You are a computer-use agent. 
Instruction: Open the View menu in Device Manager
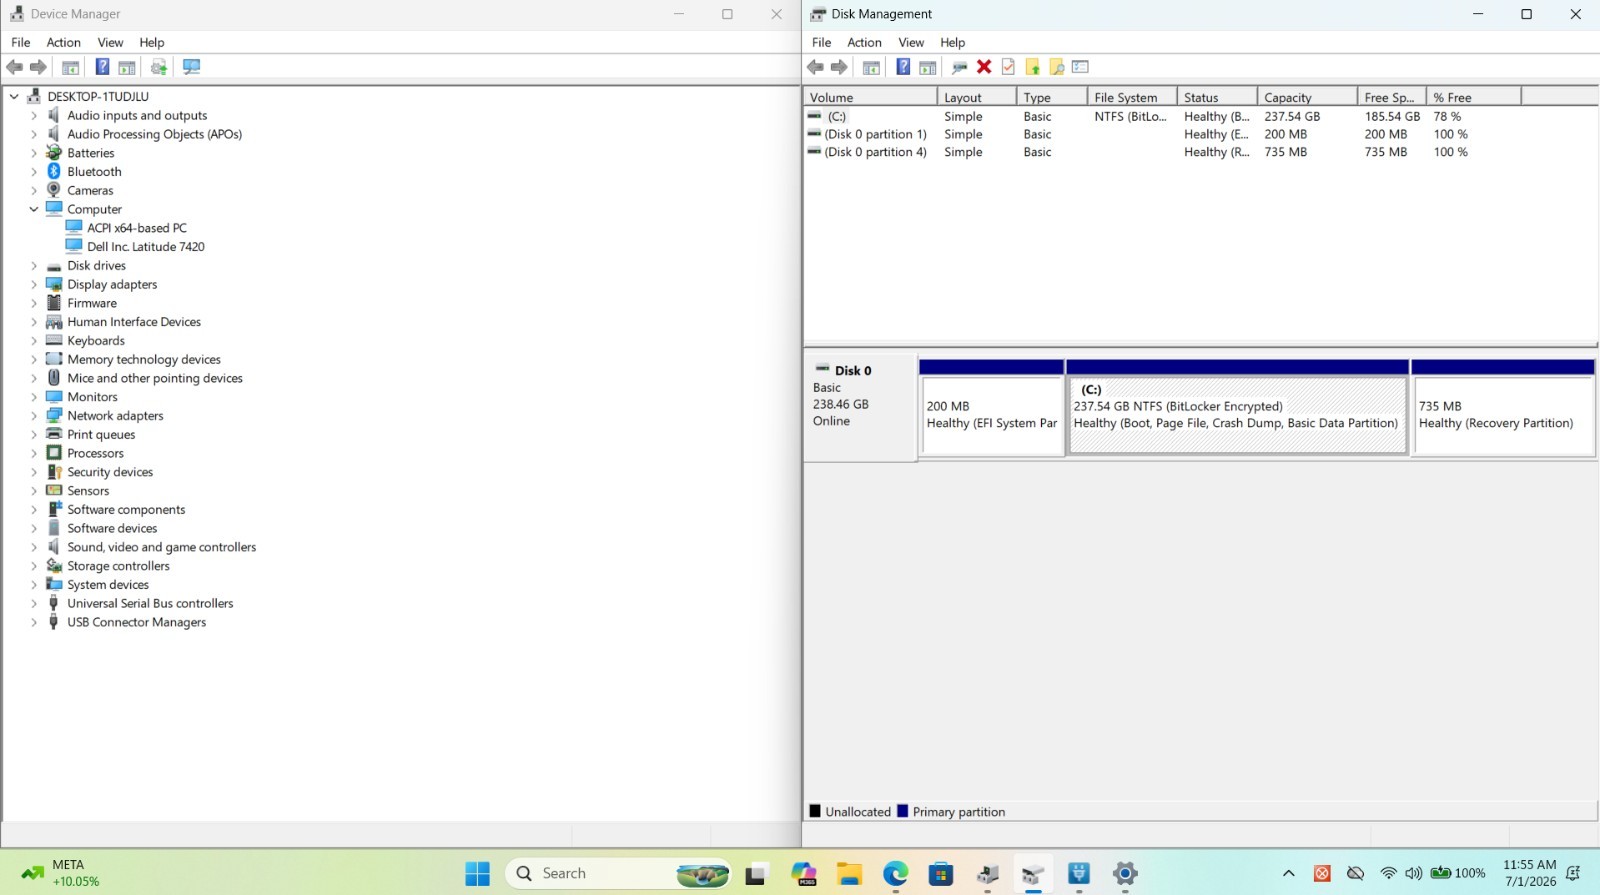(x=110, y=42)
